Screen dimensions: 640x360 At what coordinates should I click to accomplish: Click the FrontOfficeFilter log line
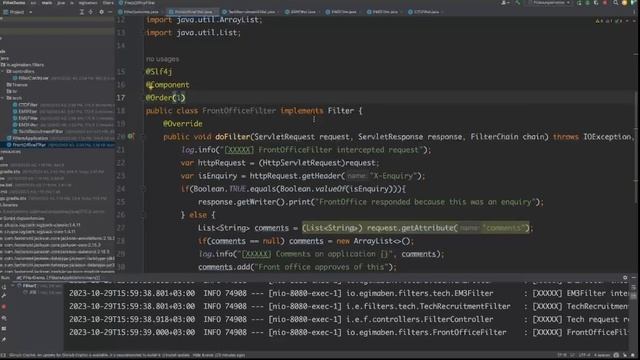point(350,332)
